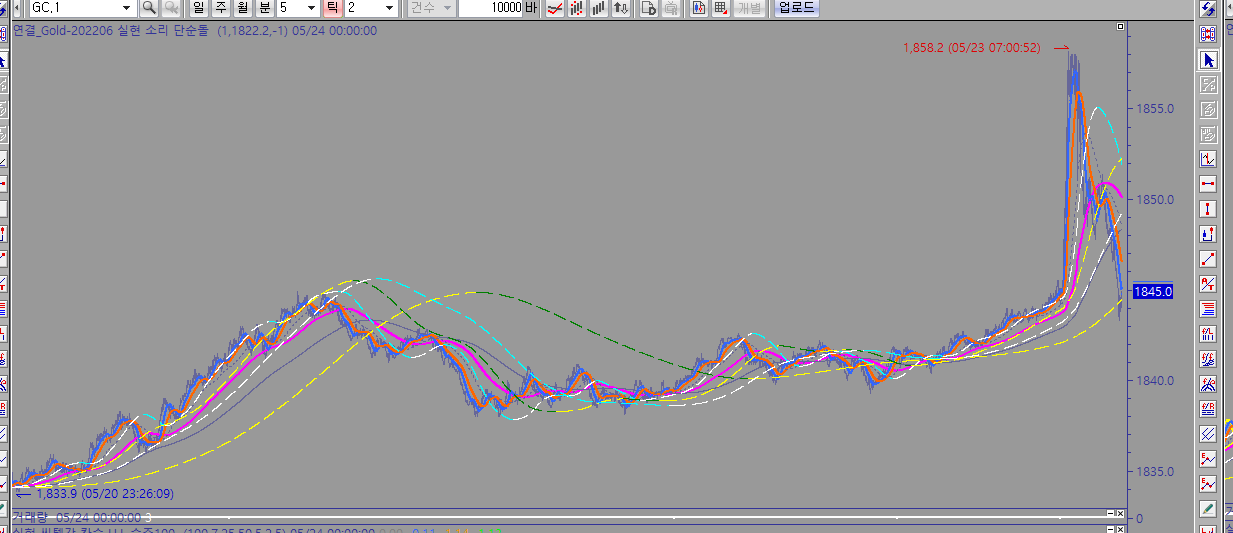Viewport: 1233px width, 533px height.
Task: Select the 월 (monthly) period button
Action: pos(242,8)
